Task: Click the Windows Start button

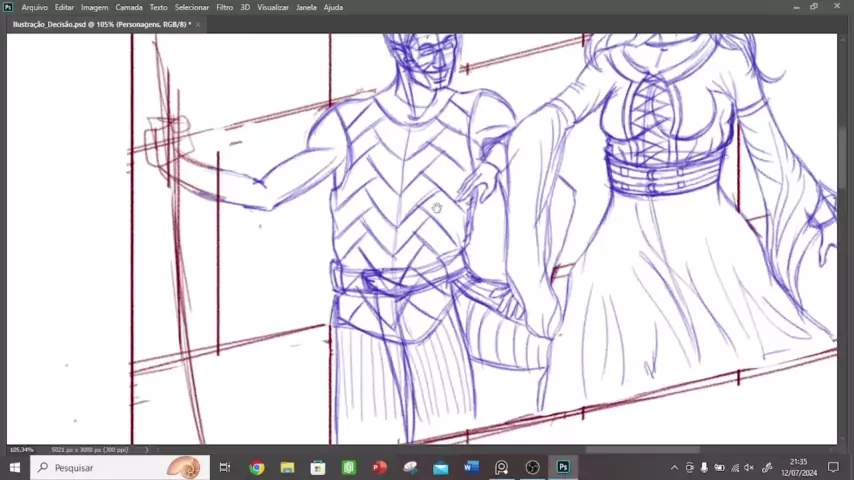Action: (x=14, y=467)
